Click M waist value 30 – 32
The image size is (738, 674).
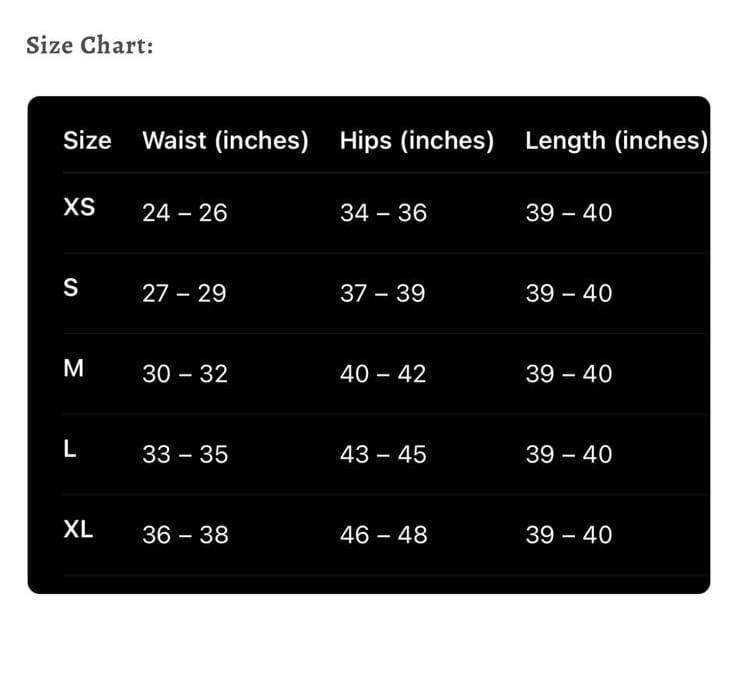click(x=185, y=374)
